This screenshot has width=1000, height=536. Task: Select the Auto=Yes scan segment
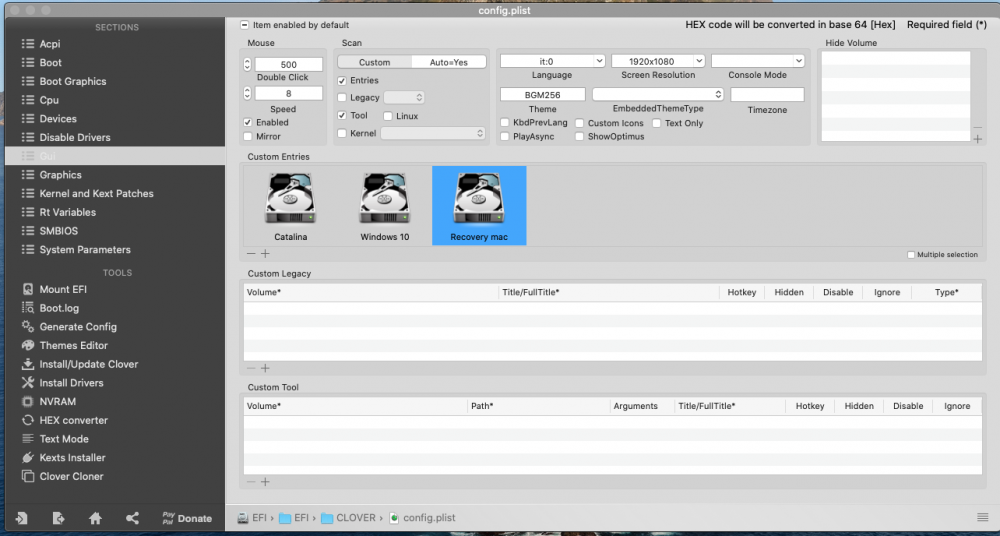tap(449, 63)
